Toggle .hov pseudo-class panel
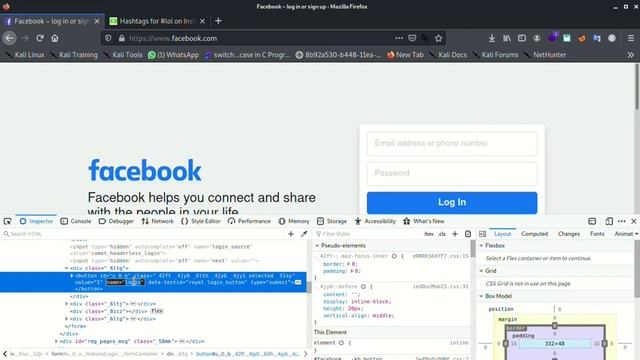This screenshot has width=640, height=360. click(429, 234)
